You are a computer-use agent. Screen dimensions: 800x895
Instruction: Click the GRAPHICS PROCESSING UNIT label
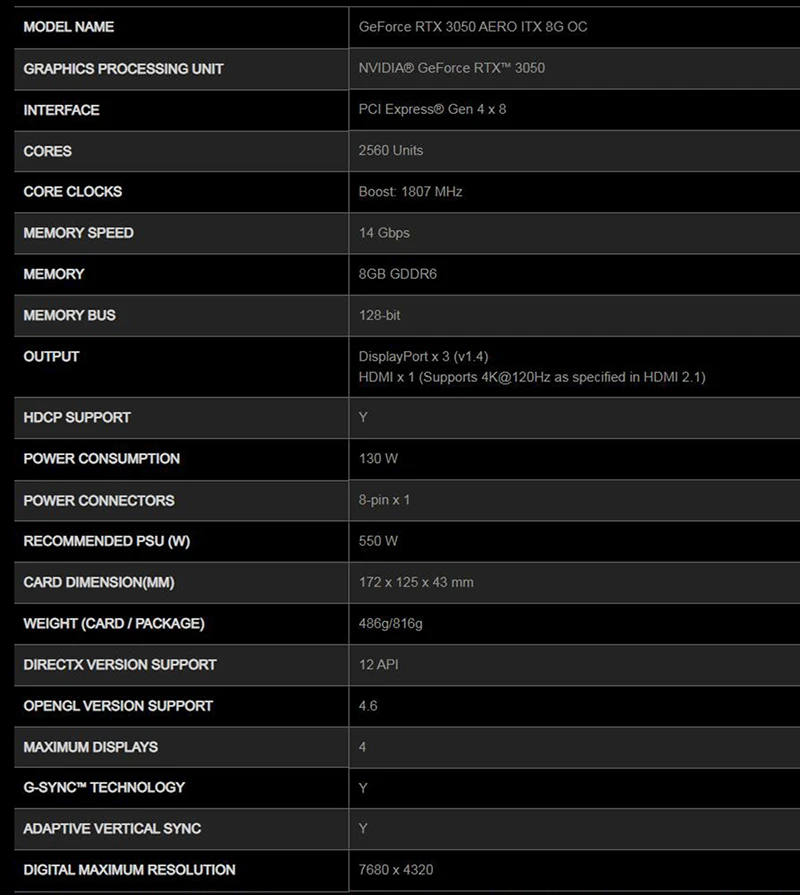coord(123,68)
